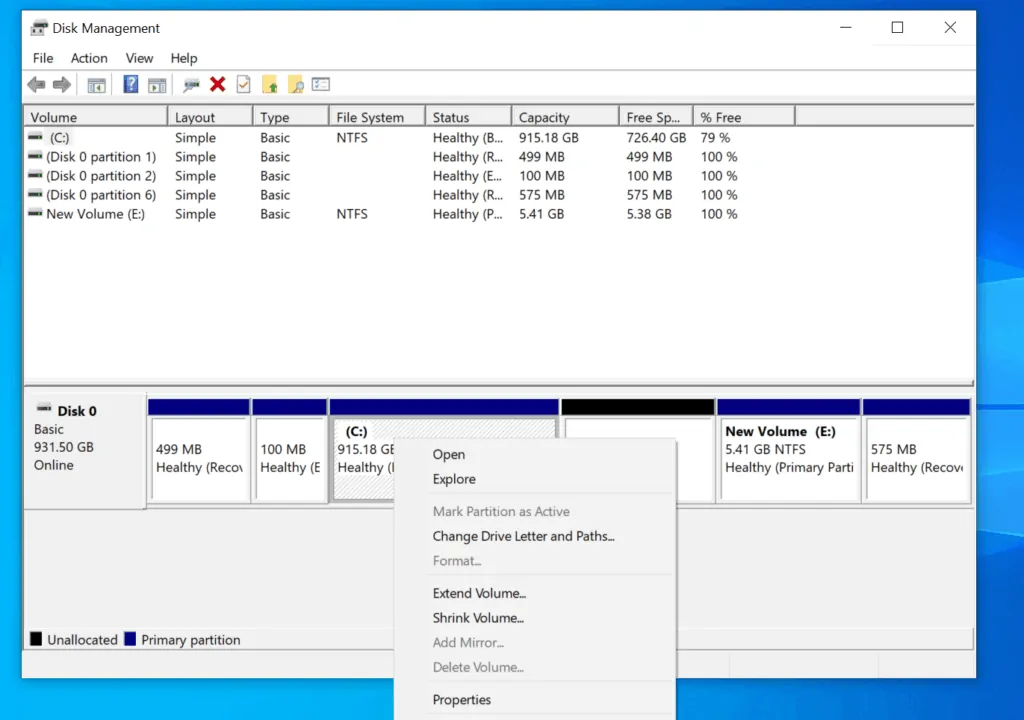Click the folder with magnifier toolbar icon

pos(296,84)
